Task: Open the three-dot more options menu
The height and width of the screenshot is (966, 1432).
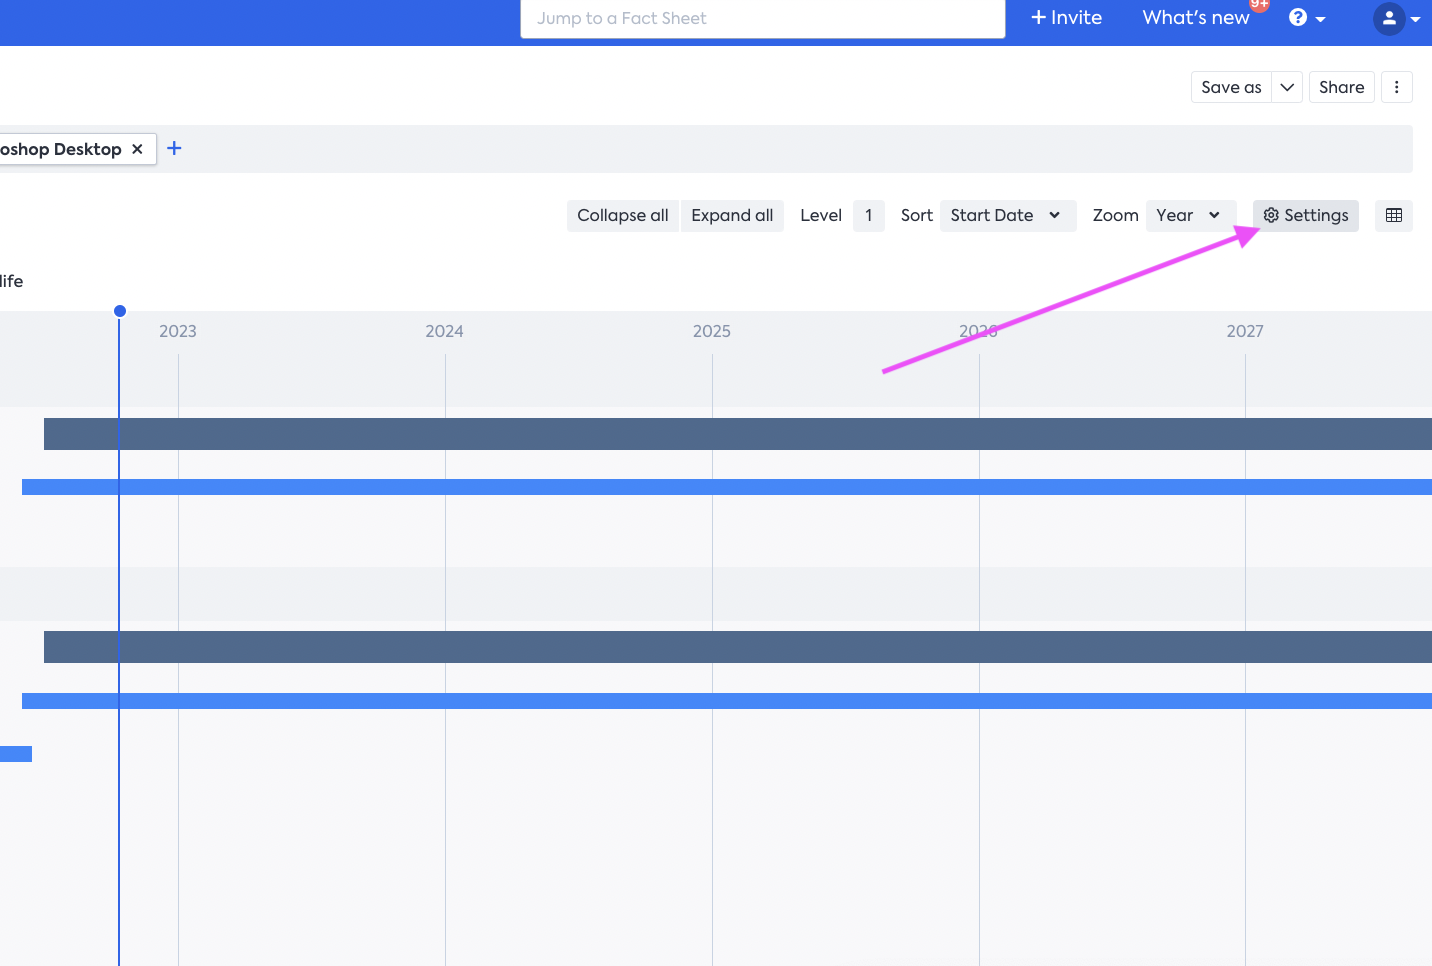Action: pos(1397,87)
